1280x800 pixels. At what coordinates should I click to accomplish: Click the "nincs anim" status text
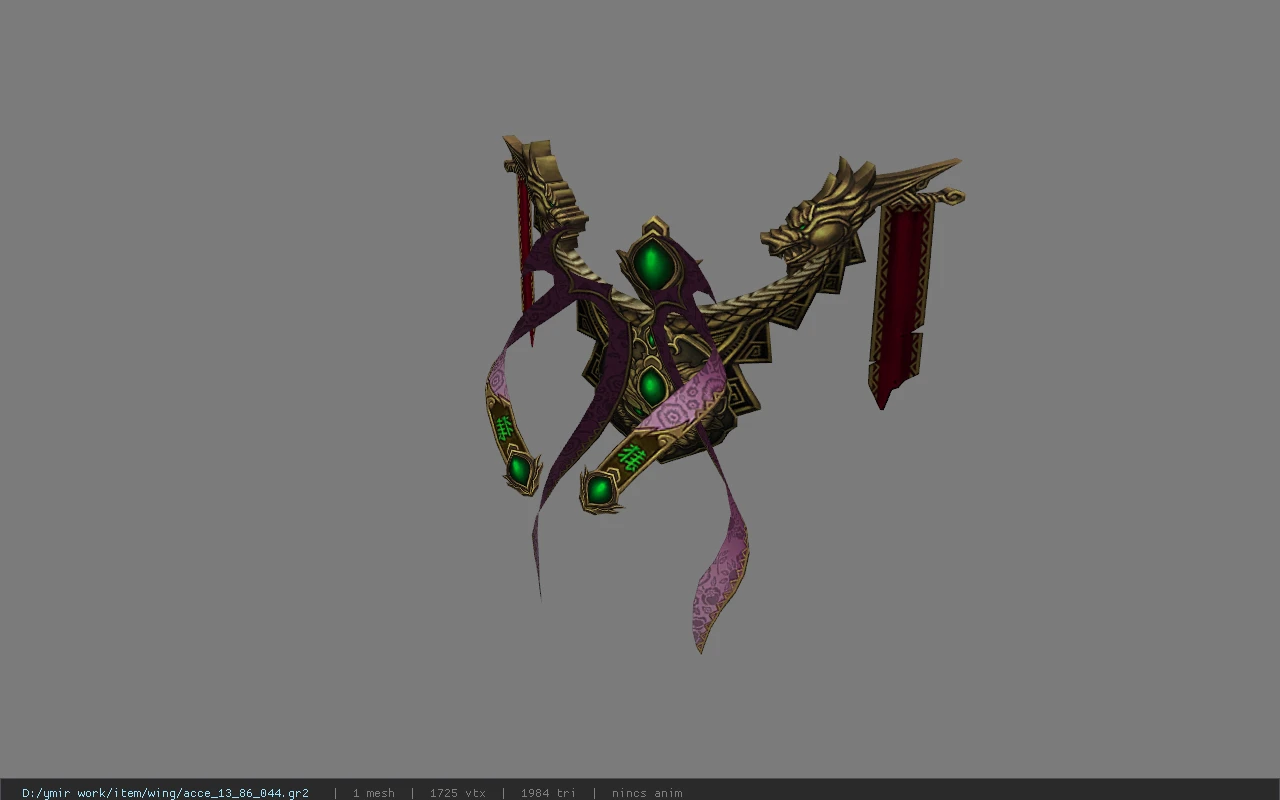pyautogui.click(x=647, y=793)
